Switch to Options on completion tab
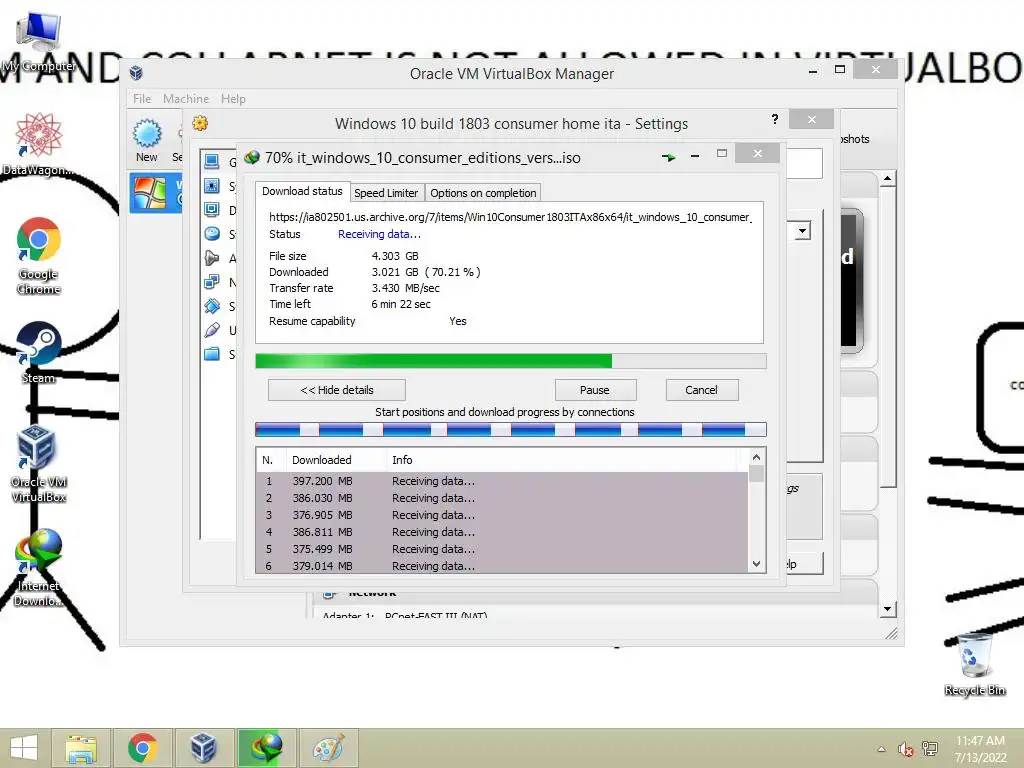1024x768 pixels. tap(483, 193)
